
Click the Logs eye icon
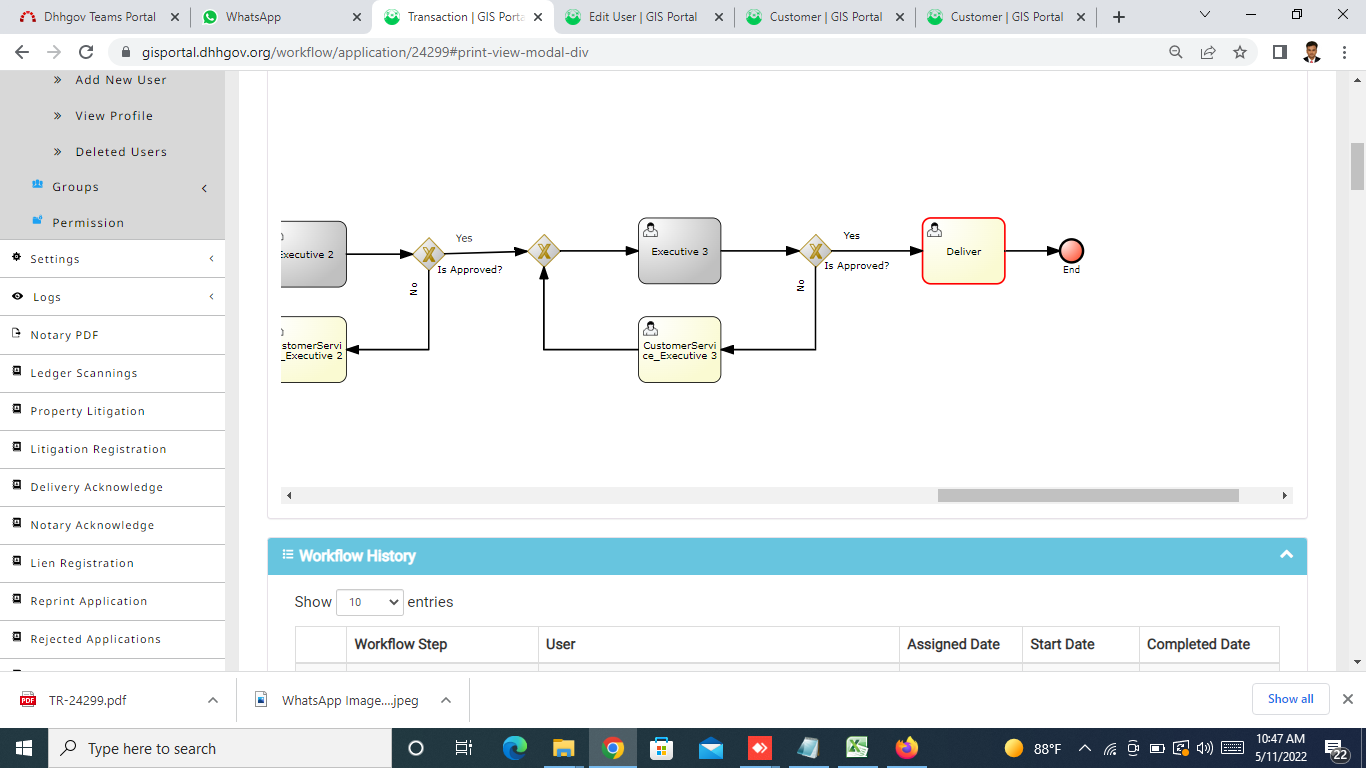point(17,296)
